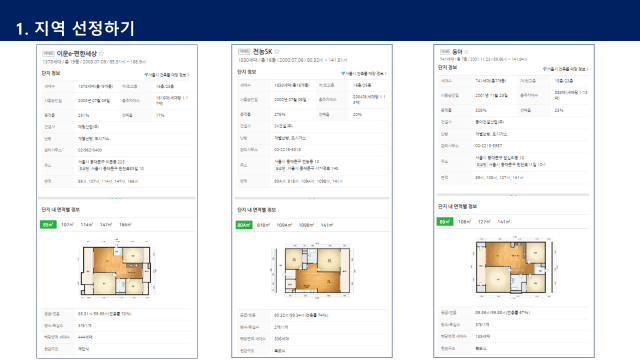Click the 이문e-편한세상 complex title

pos(77,53)
